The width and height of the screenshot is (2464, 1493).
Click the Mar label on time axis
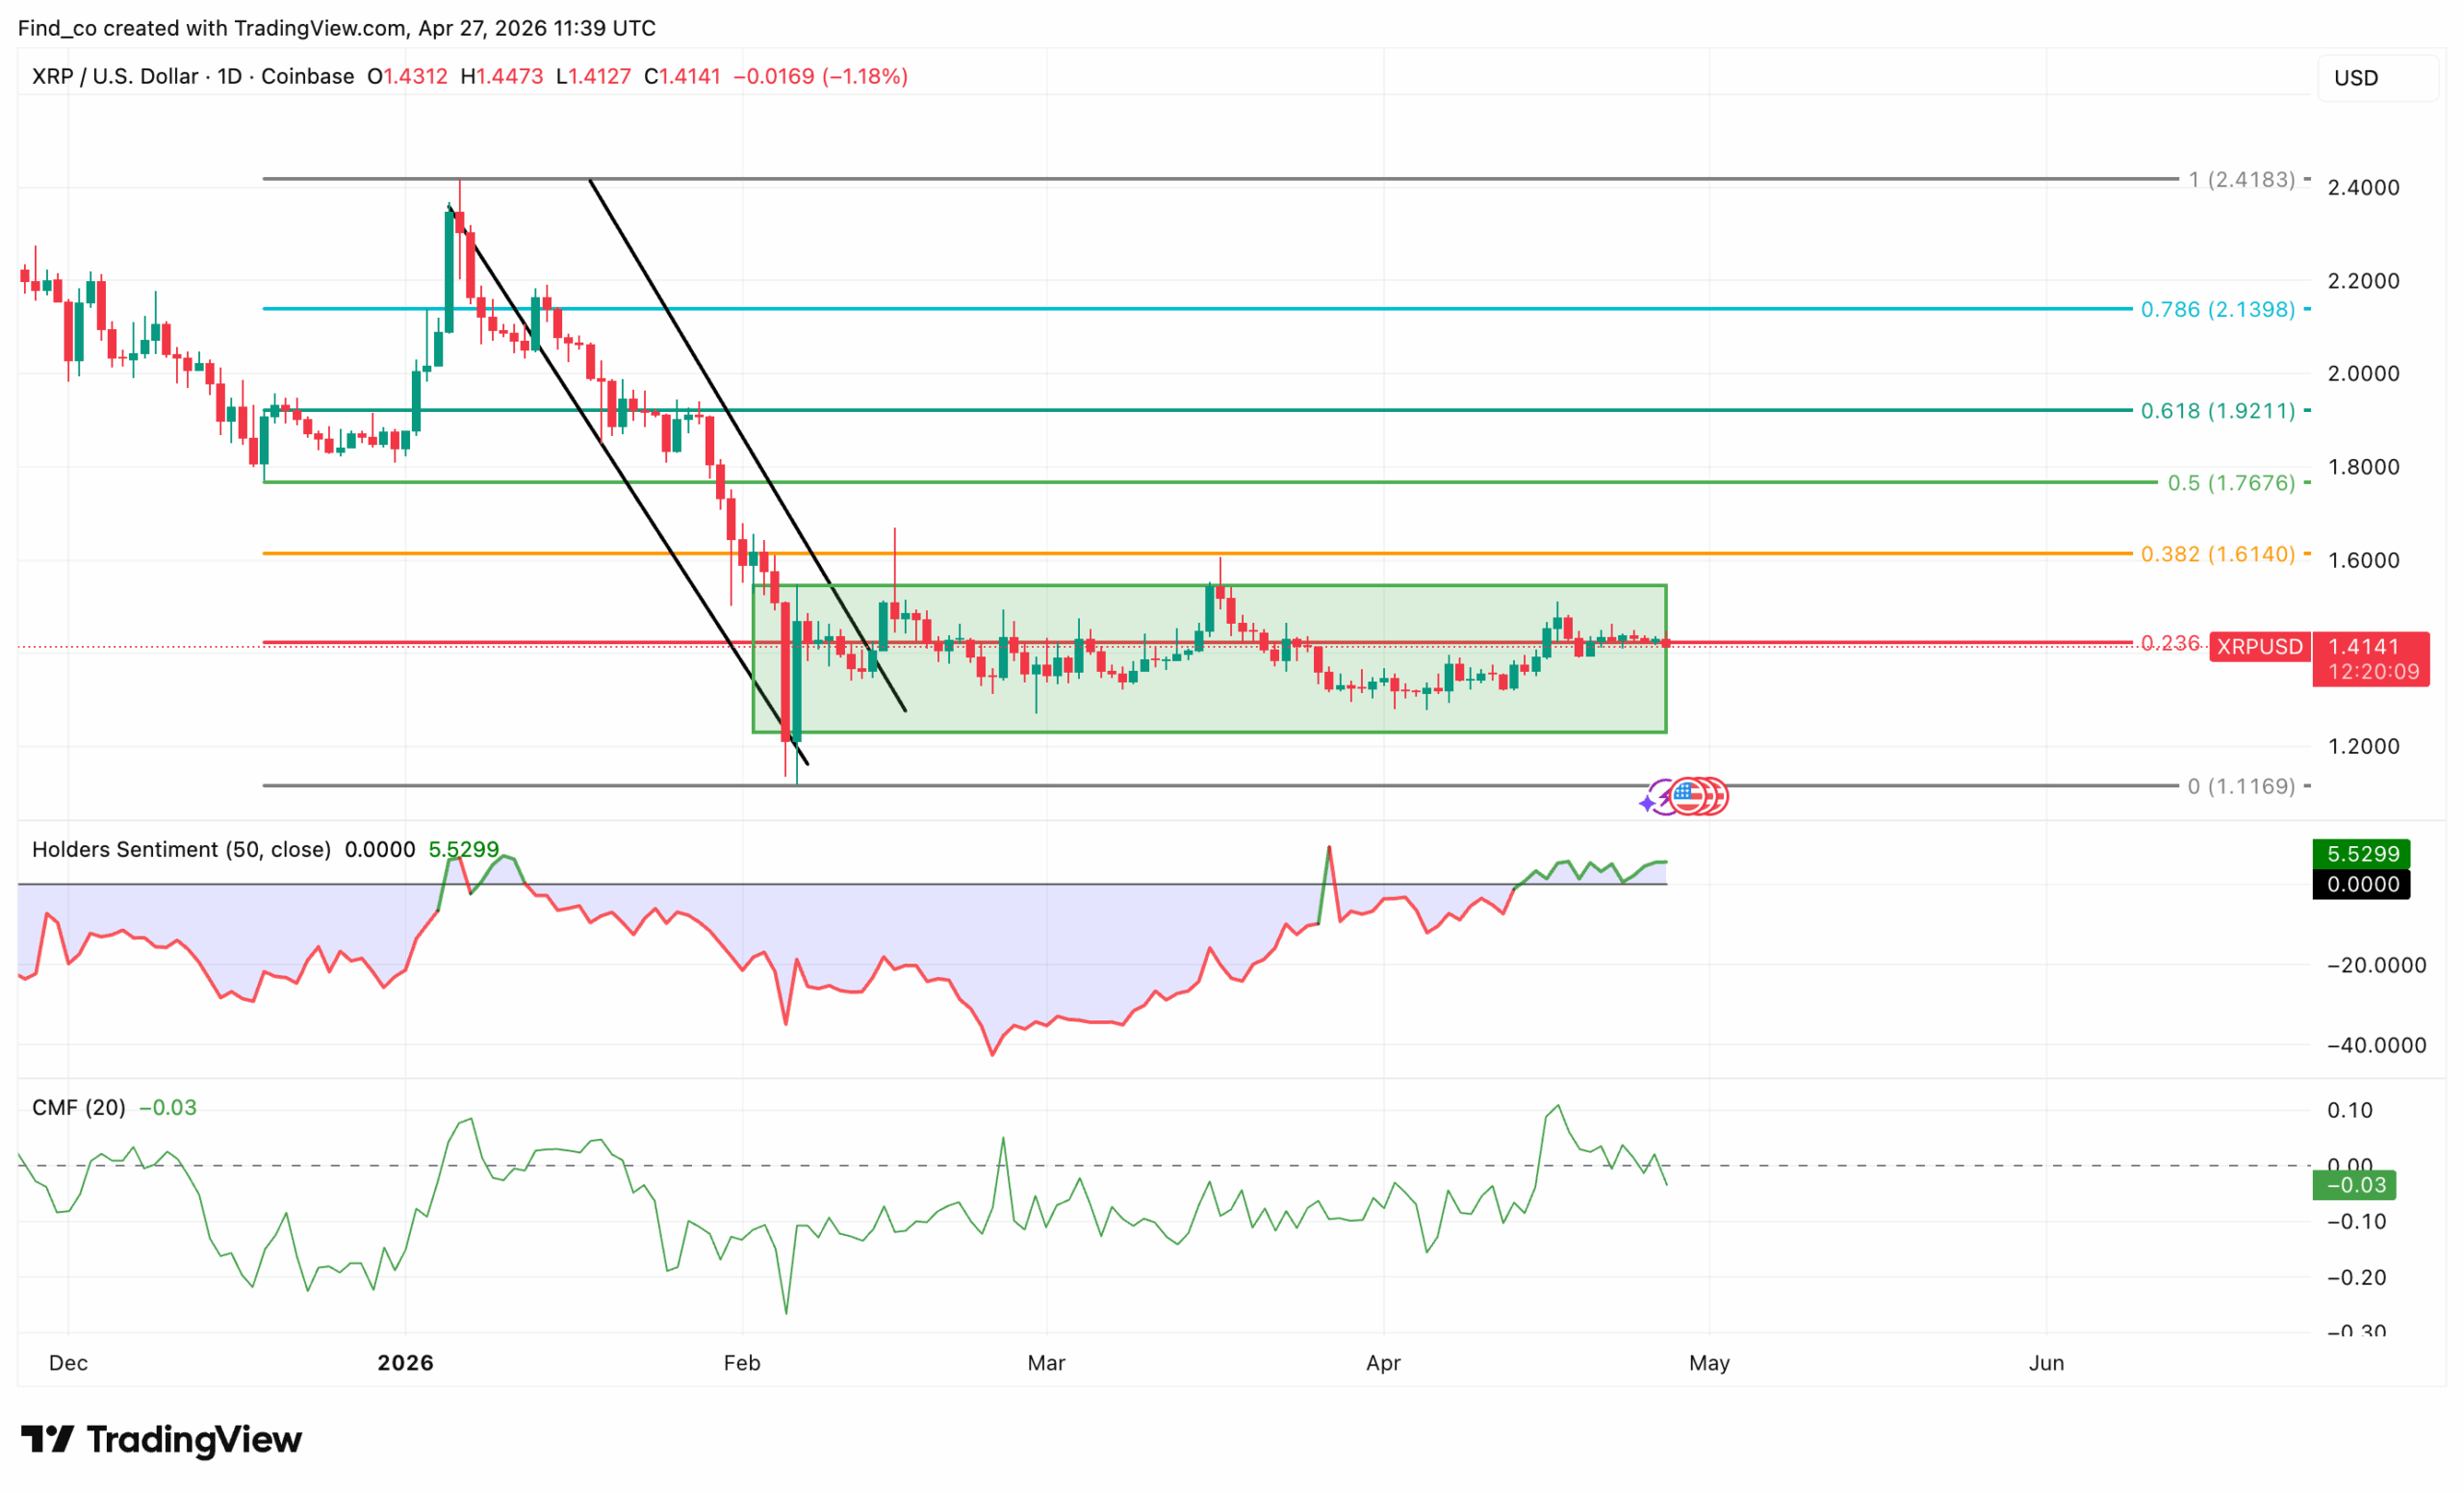point(1046,1363)
